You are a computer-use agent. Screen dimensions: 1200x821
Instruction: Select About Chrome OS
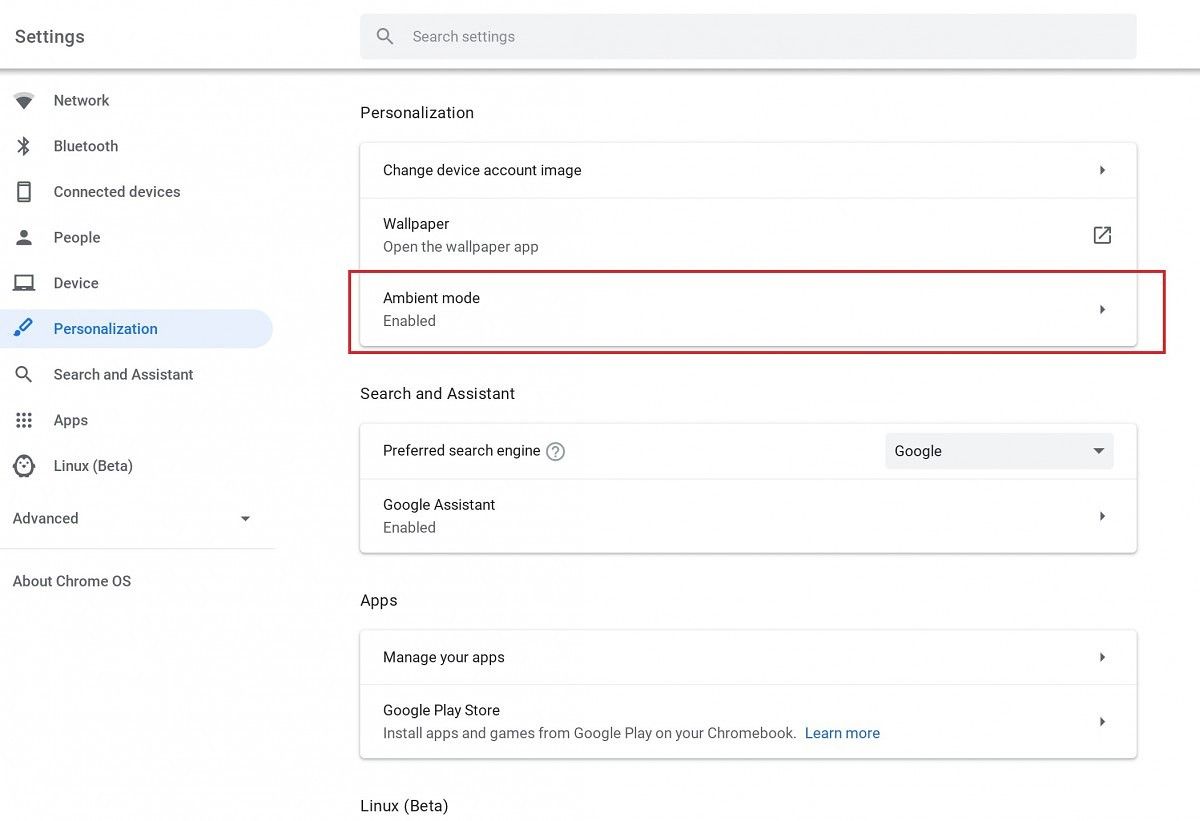click(x=71, y=580)
